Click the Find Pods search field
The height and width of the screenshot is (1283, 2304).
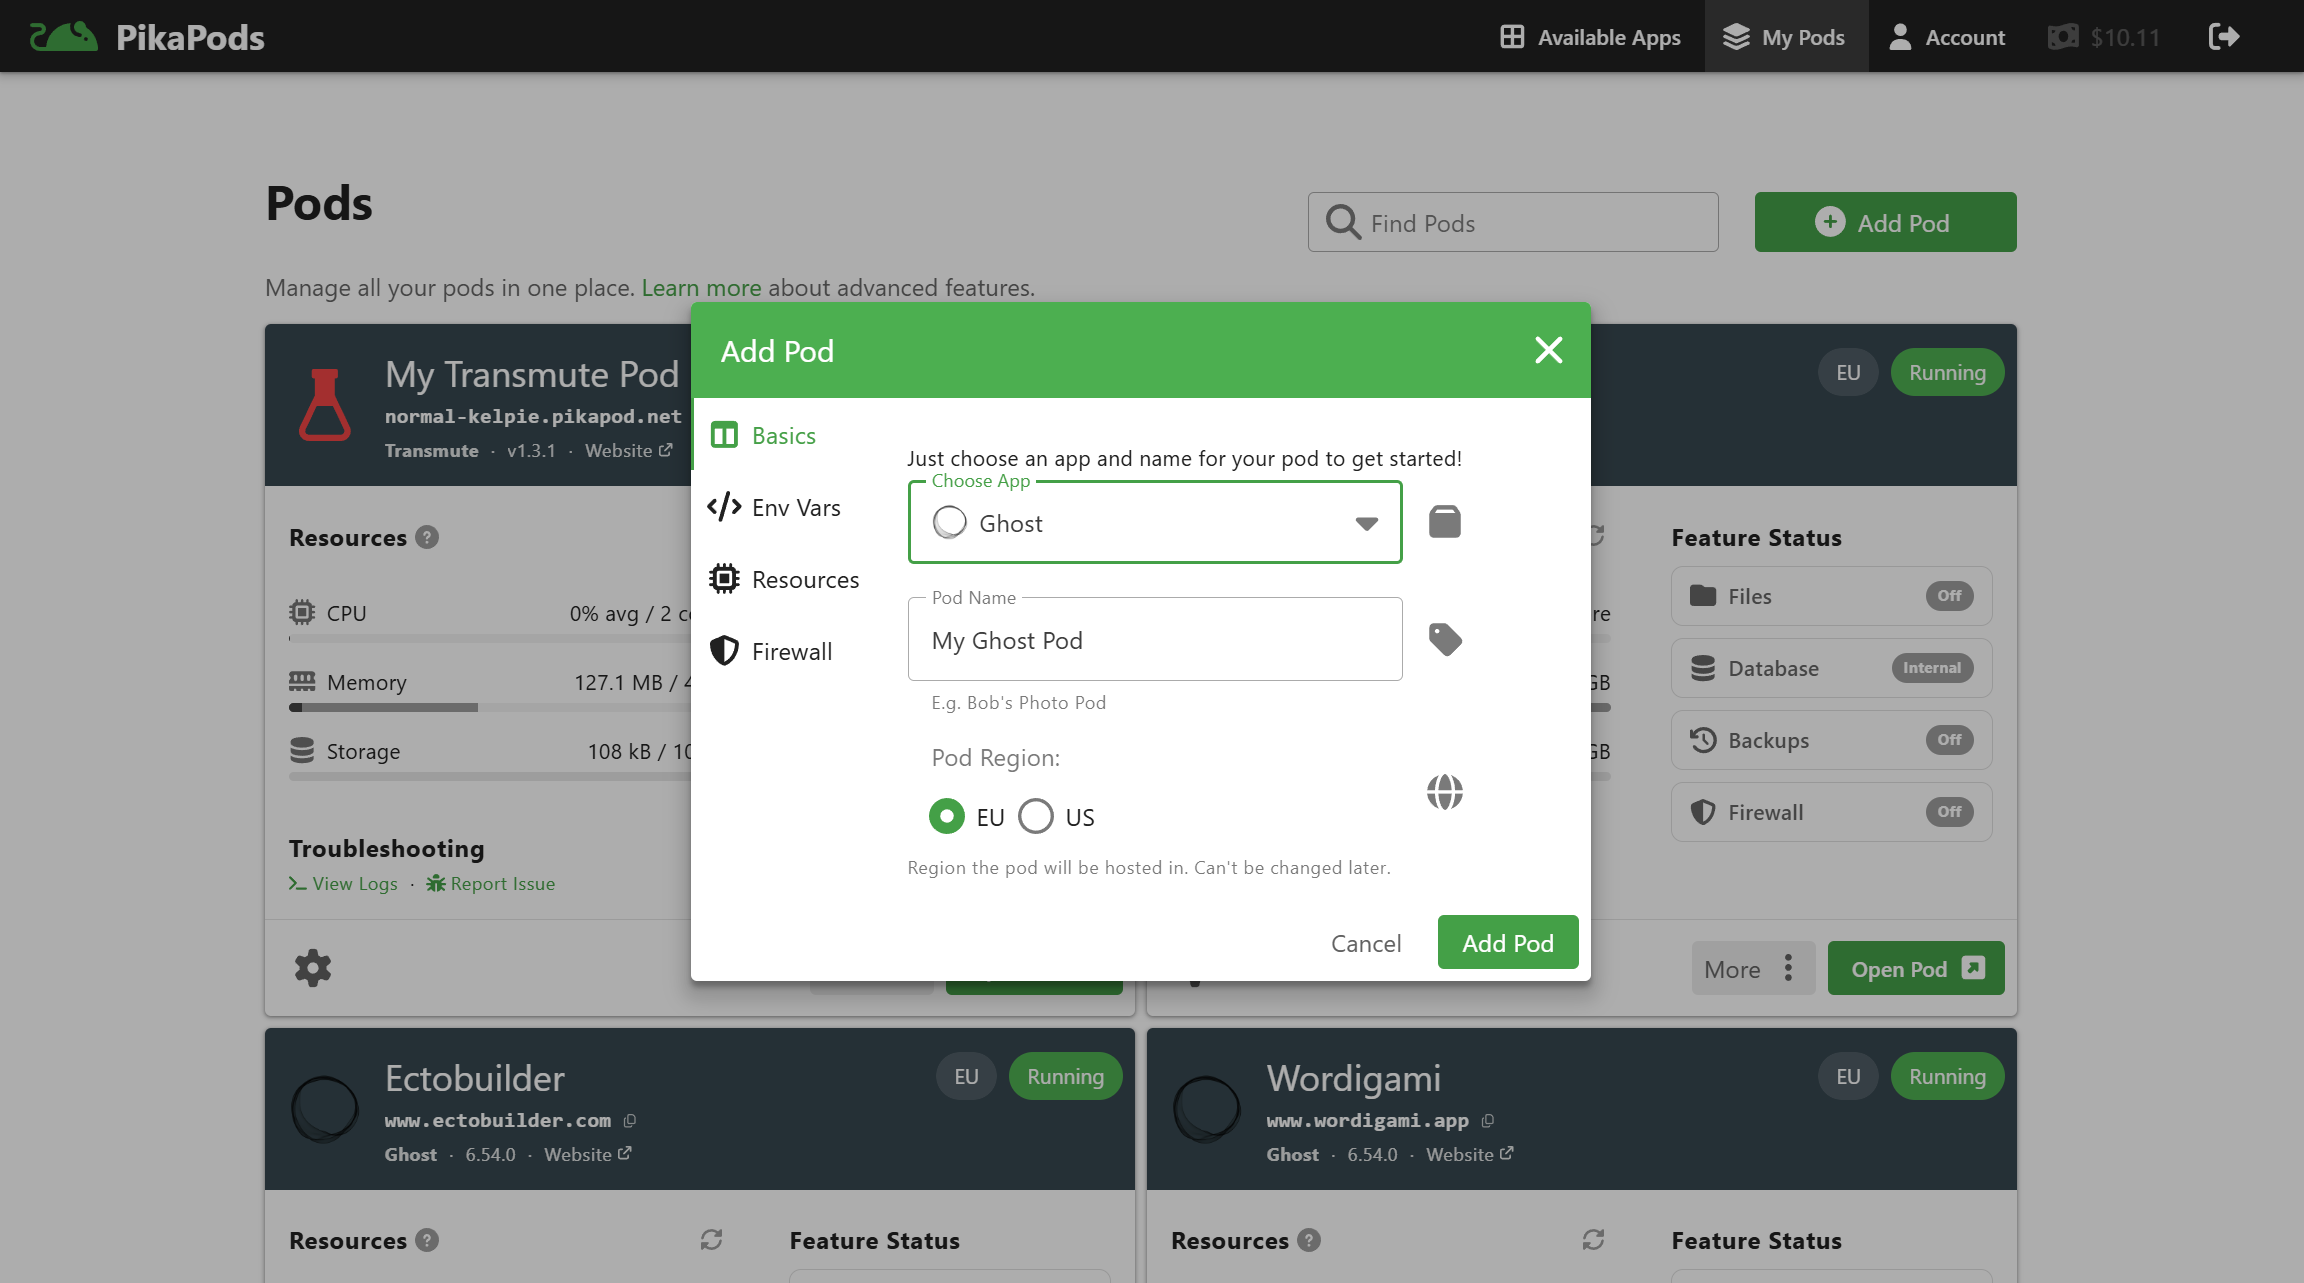click(1513, 222)
